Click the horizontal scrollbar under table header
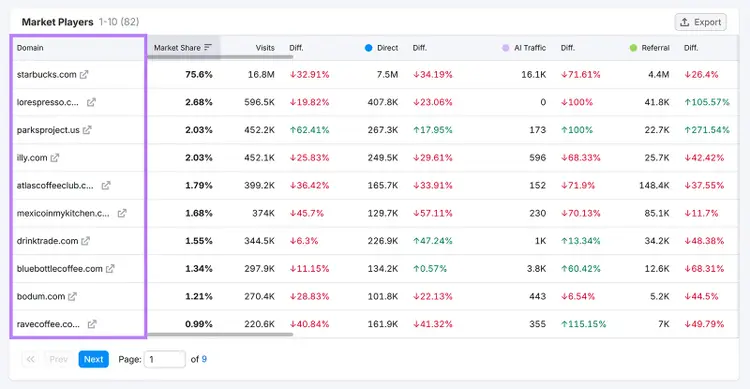The width and height of the screenshot is (750, 389). point(220,57)
